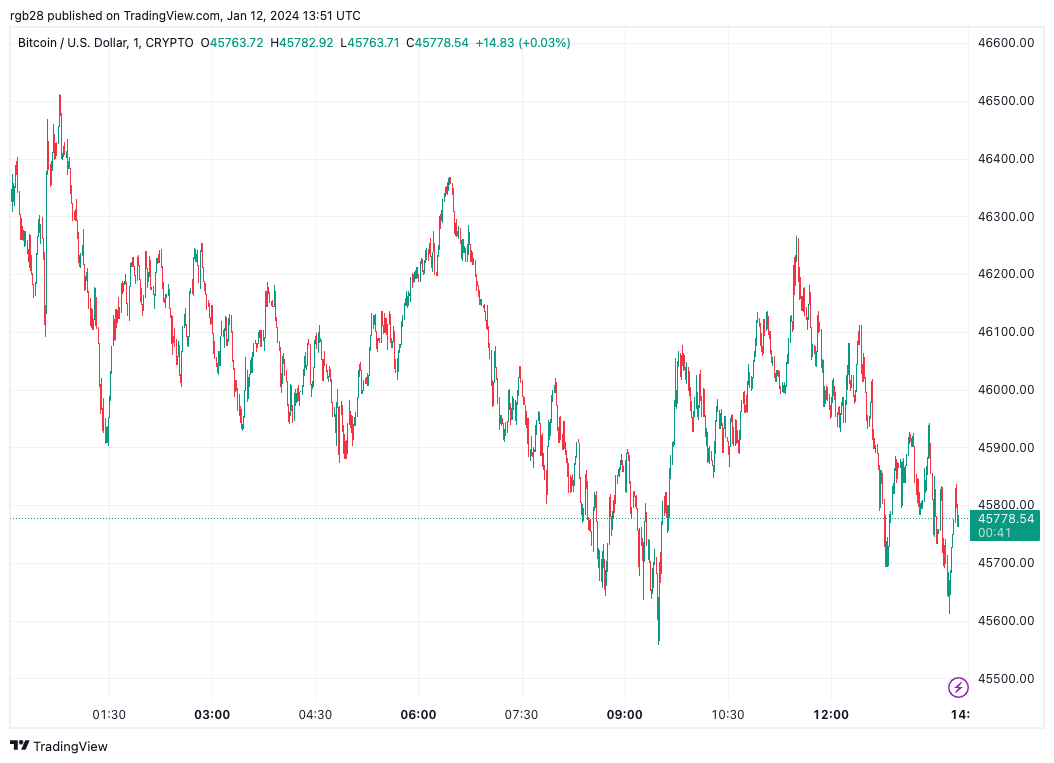Image resolution: width=1054 pixels, height=763 pixels.
Task: Click the +14.83 (+0.03%) change readout
Action: (x=522, y=43)
